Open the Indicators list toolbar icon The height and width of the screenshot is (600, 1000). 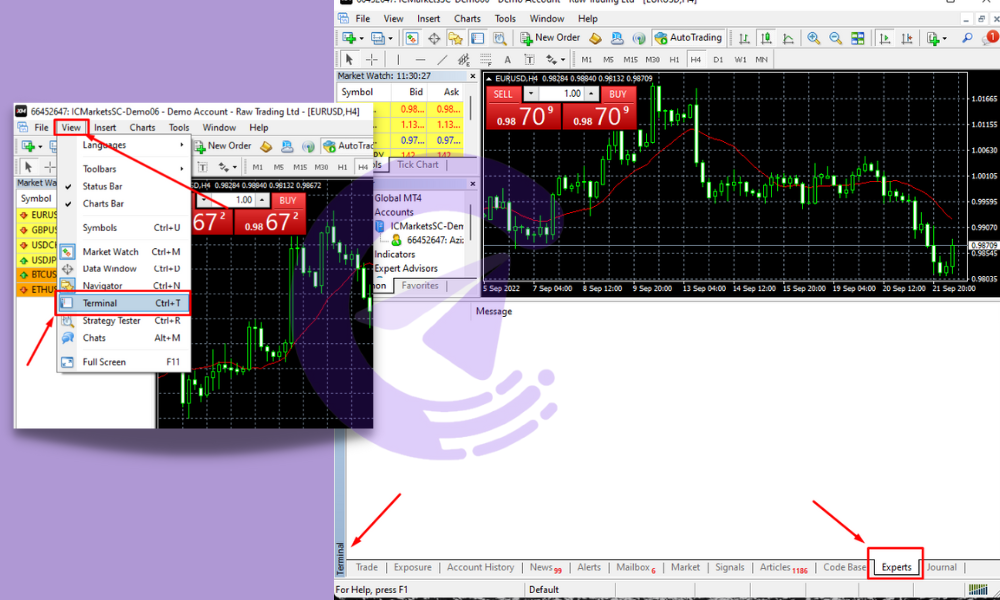934,37
